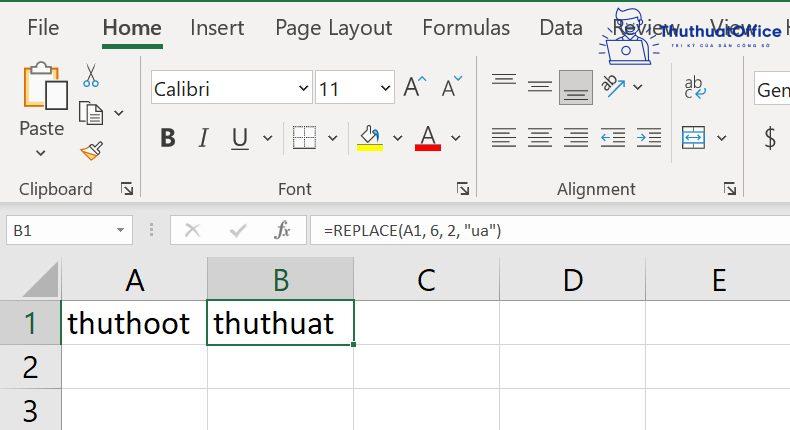Activate the Format Painter brush
The height and width of the screenshot is (430, 790).
[x=92, y=150]
